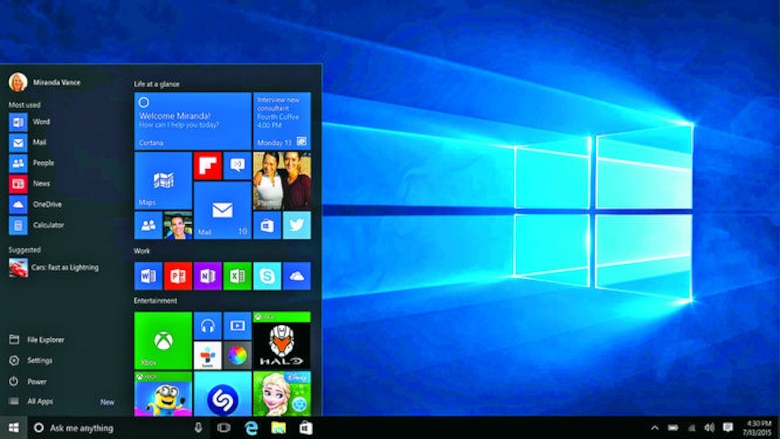The image size is (780, 439).
Task: Click the Entertainment group header
Action: coord(155,301)
